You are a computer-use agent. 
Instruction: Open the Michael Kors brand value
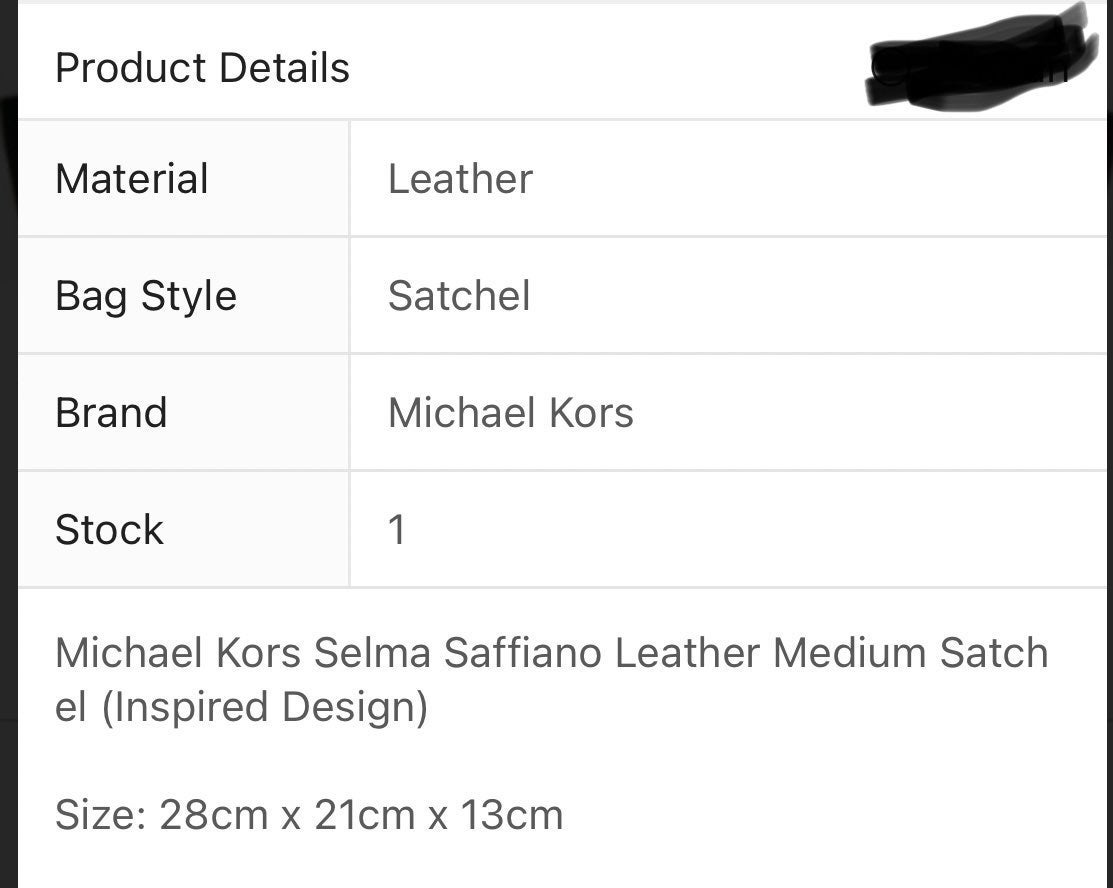(x=510, y=412)
